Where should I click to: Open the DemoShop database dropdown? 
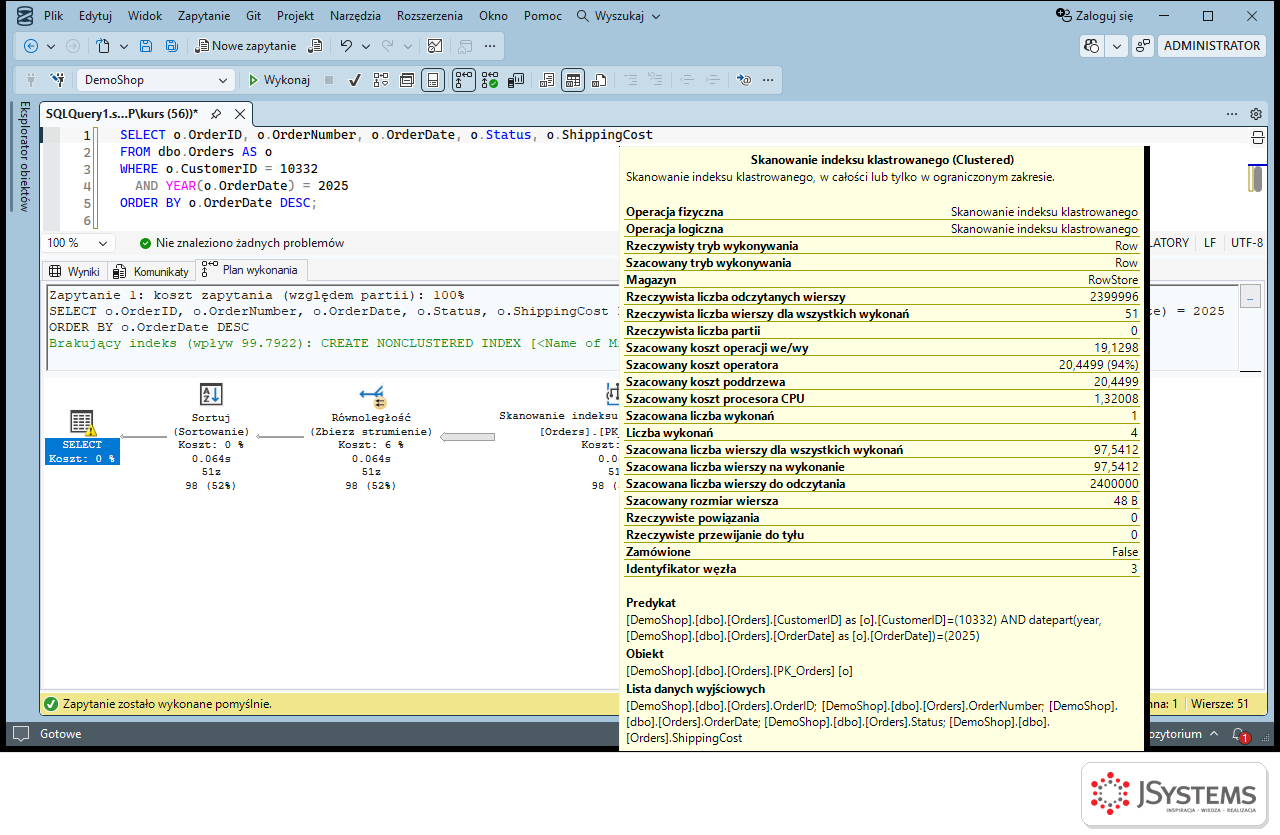[x=223, y=80]
